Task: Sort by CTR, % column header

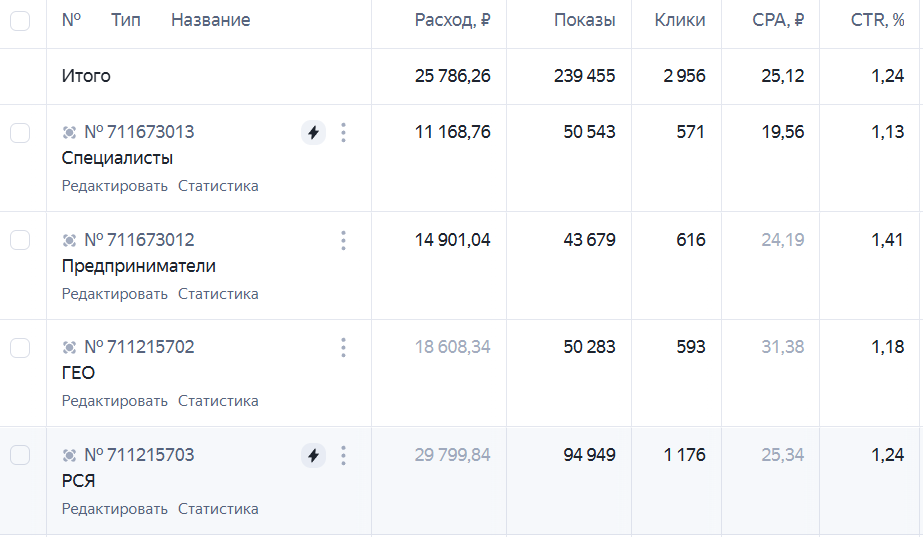Action: [x=877, y=20]
